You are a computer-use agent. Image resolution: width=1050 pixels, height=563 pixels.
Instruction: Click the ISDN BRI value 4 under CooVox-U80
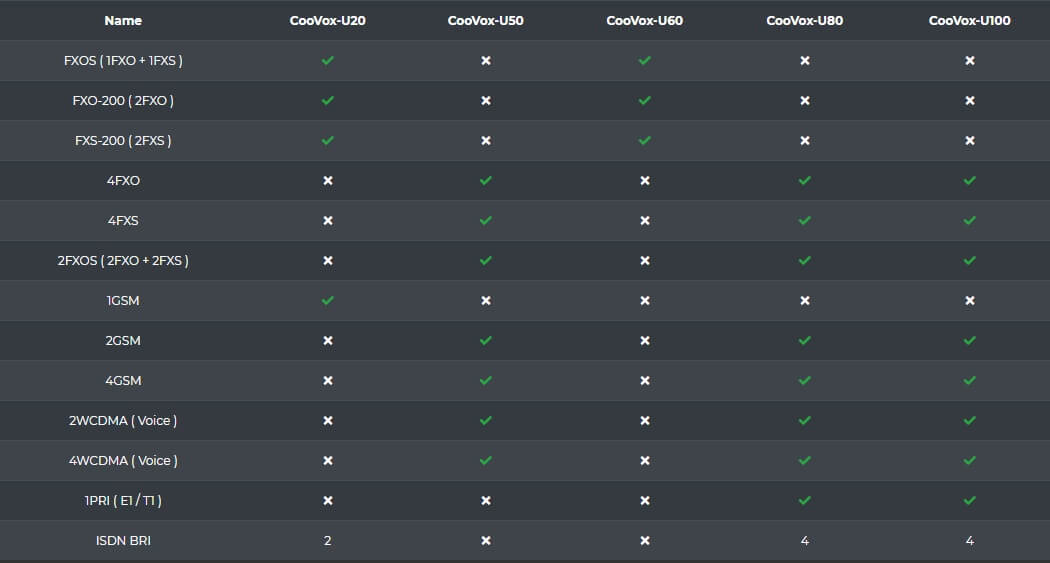click(805, 541)
